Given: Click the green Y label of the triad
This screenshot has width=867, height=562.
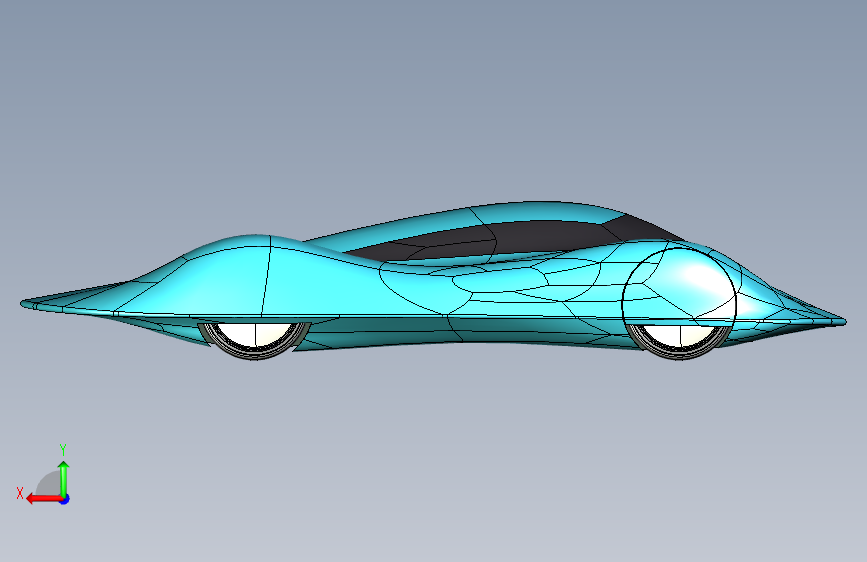Looking at the screenshot, I should pos(63,450).
